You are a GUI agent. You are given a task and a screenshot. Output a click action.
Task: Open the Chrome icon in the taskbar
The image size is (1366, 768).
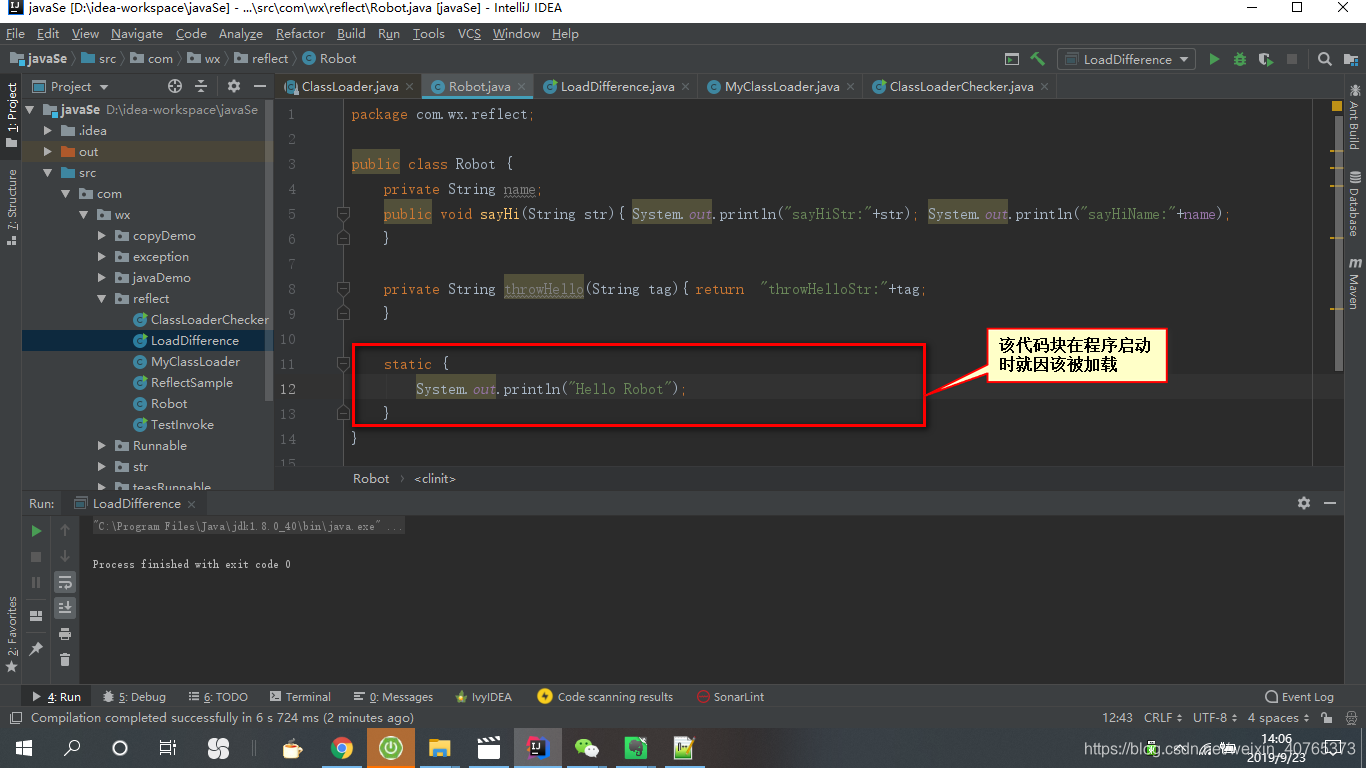342,747
